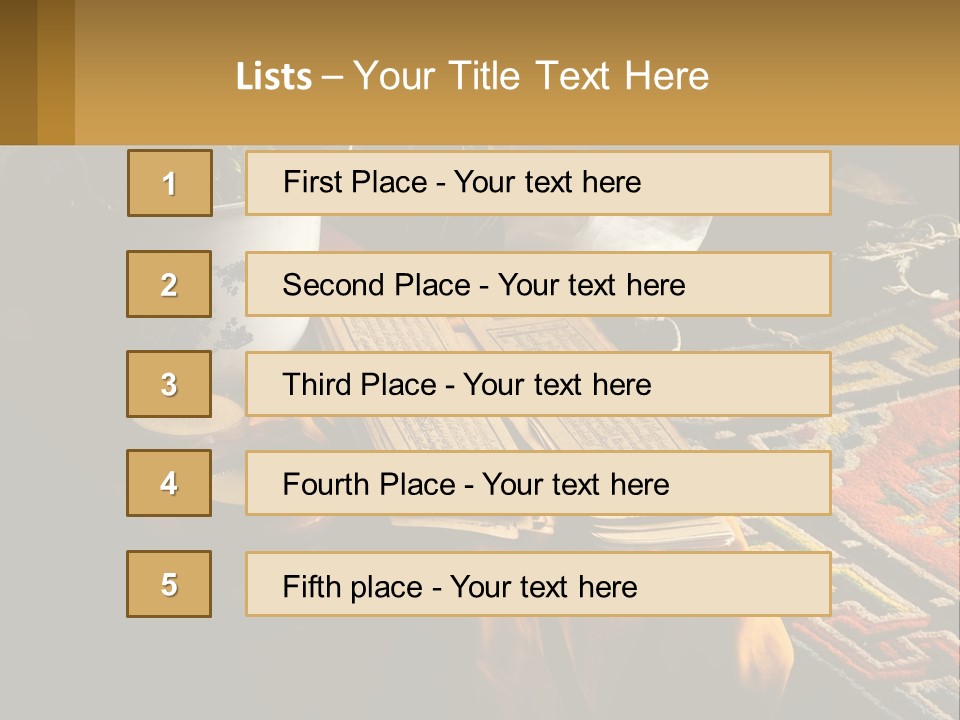This screenshot has height=720, width=960.
Task: Click the slide title text
Action: click(x=472, y=76)
